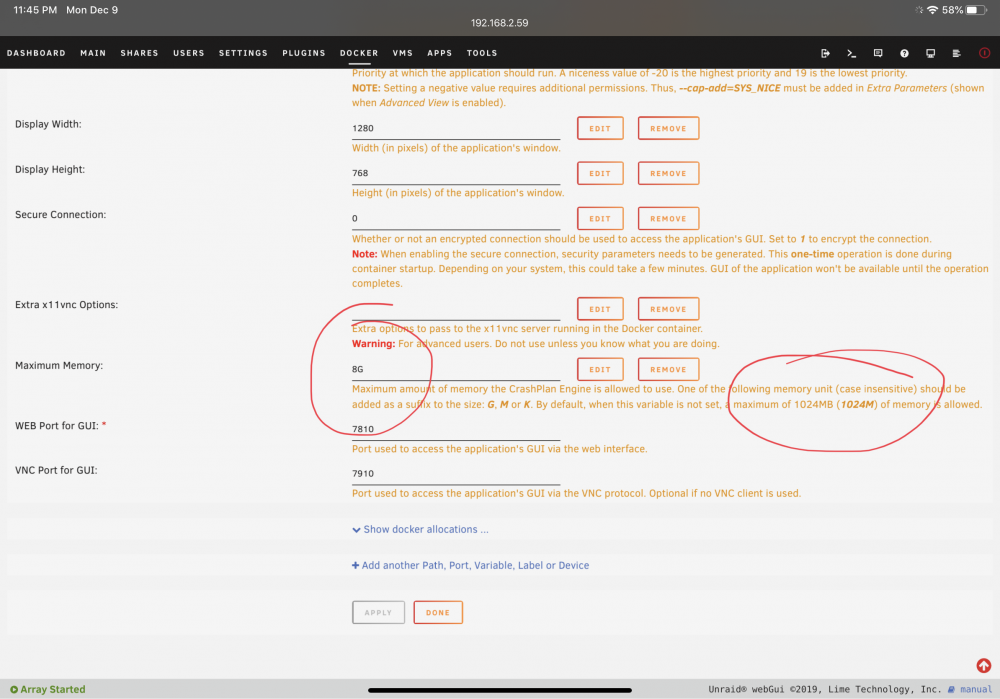Open the system log lines icon

pos(957,53)
